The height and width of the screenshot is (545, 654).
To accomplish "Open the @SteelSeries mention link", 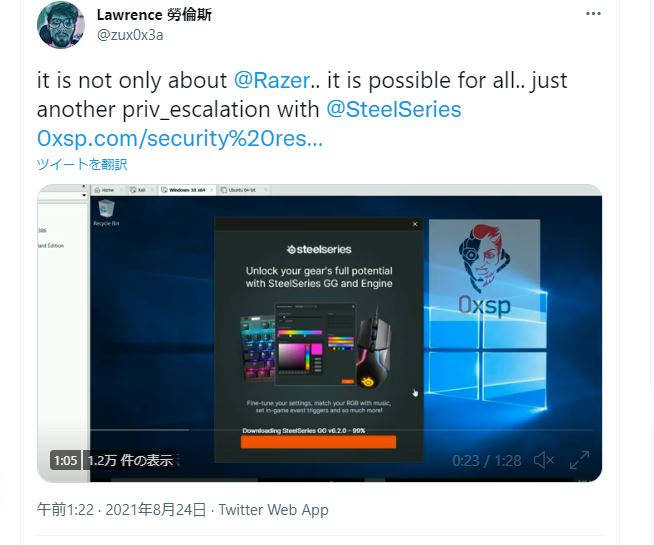I will (393, 109).
